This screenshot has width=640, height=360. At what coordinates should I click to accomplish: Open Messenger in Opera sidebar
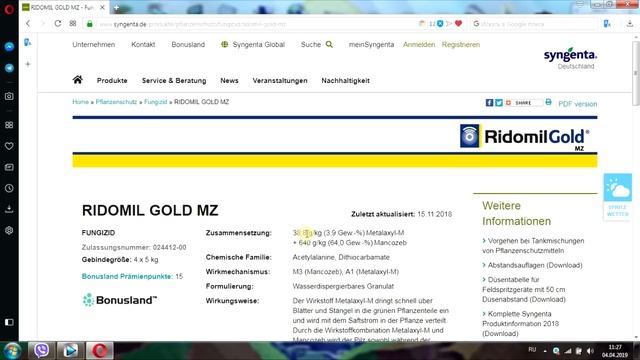coord(9,47)
